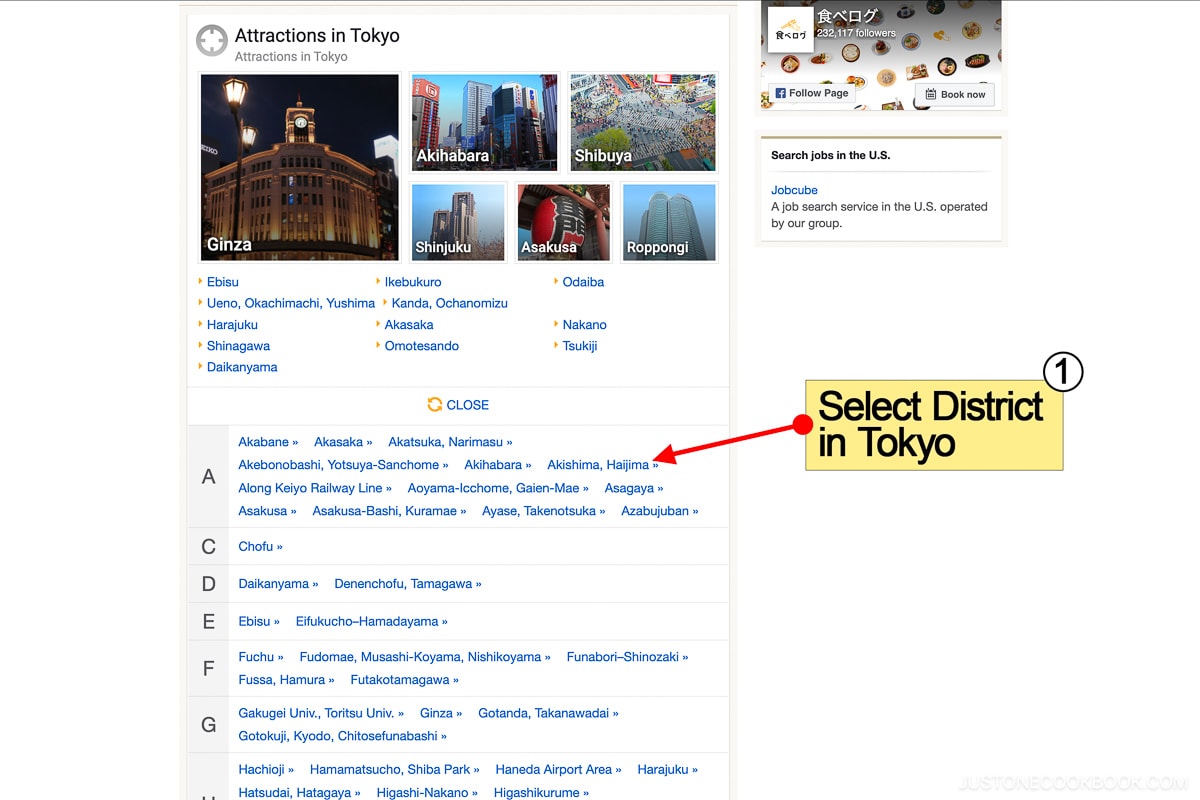
Task: Open the Shibuya crossing thumbnail
Action: 643,121
